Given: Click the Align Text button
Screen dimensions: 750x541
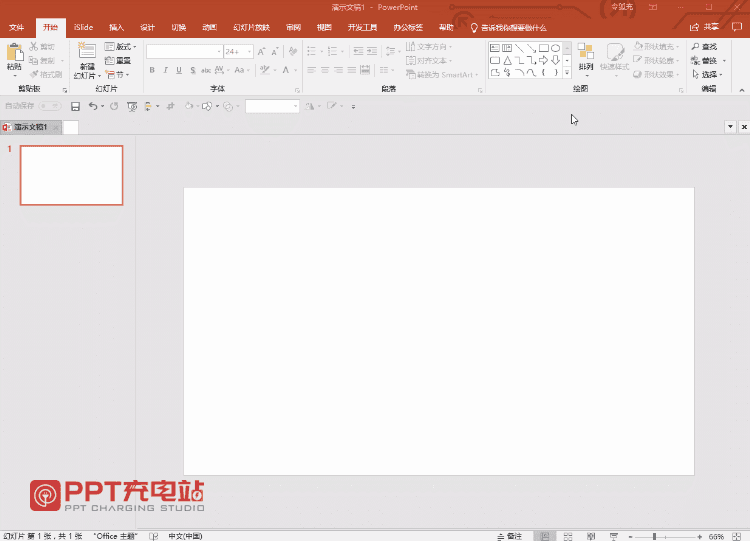Looking at the screenshot, I should (429, 61).
